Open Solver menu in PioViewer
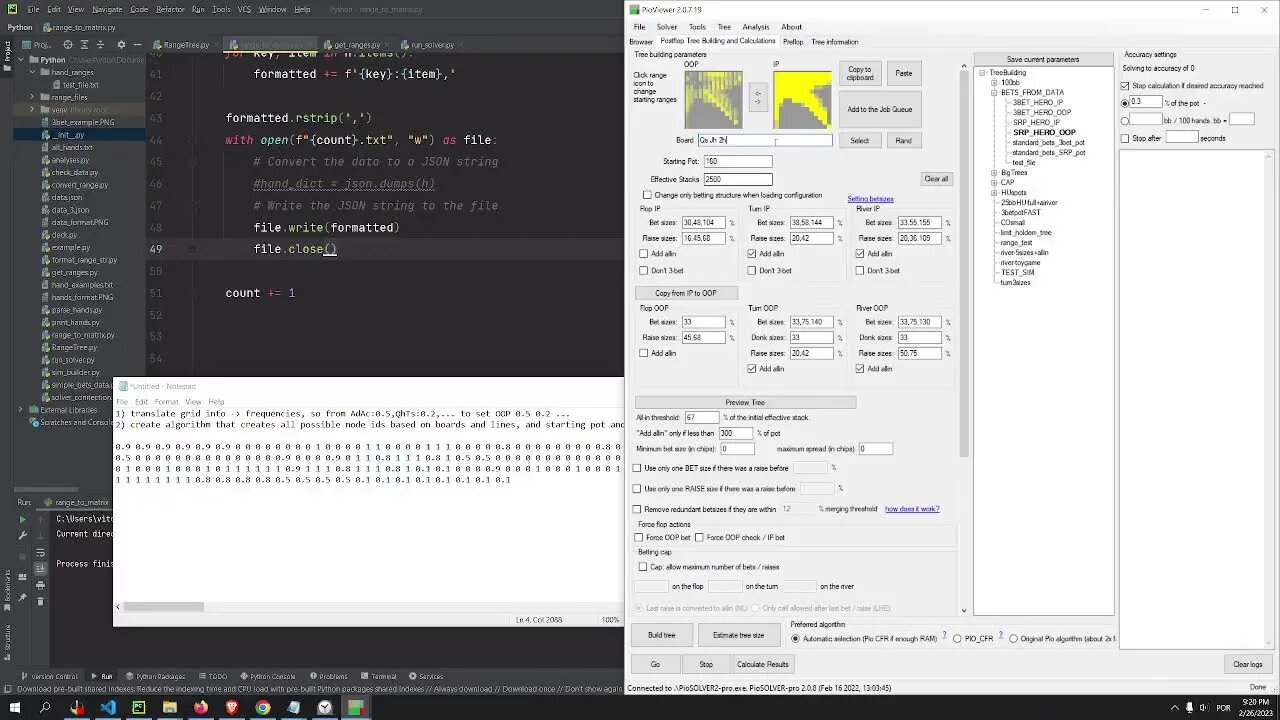 (667, 27)
